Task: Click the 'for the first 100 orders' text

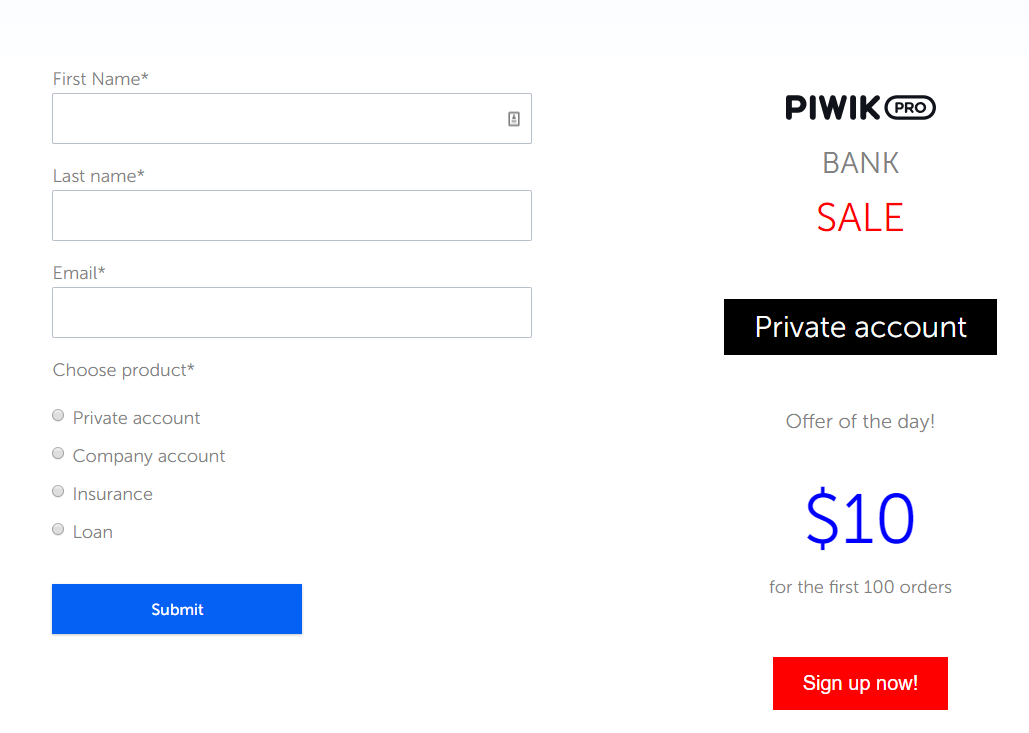Action: [x=860, y=587]
